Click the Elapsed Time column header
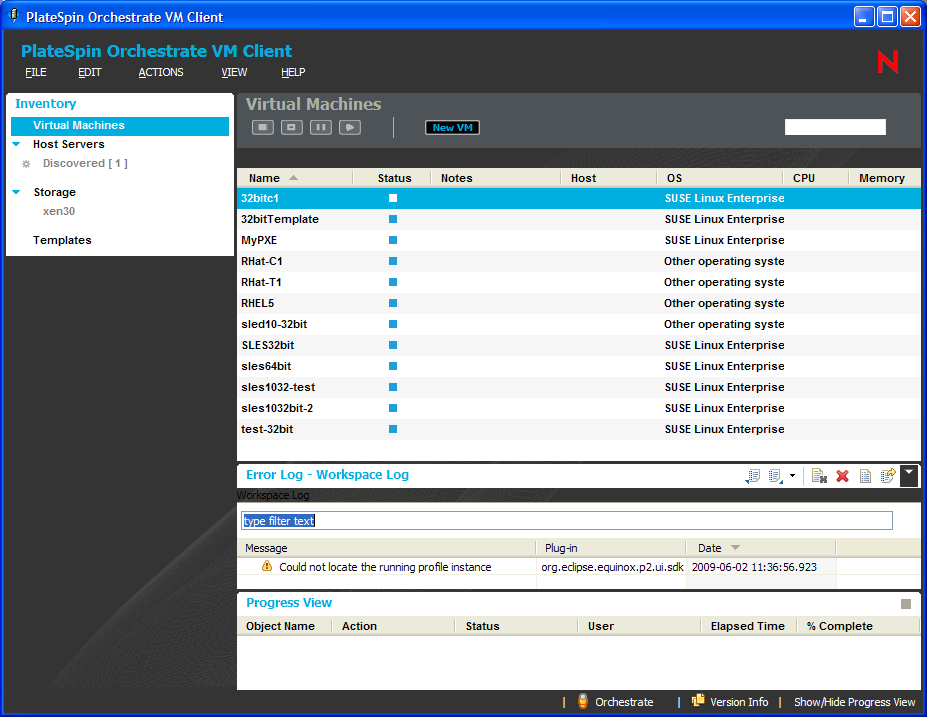Image resolution: width=927 pixels, height=717 pixels. [747, 626]
